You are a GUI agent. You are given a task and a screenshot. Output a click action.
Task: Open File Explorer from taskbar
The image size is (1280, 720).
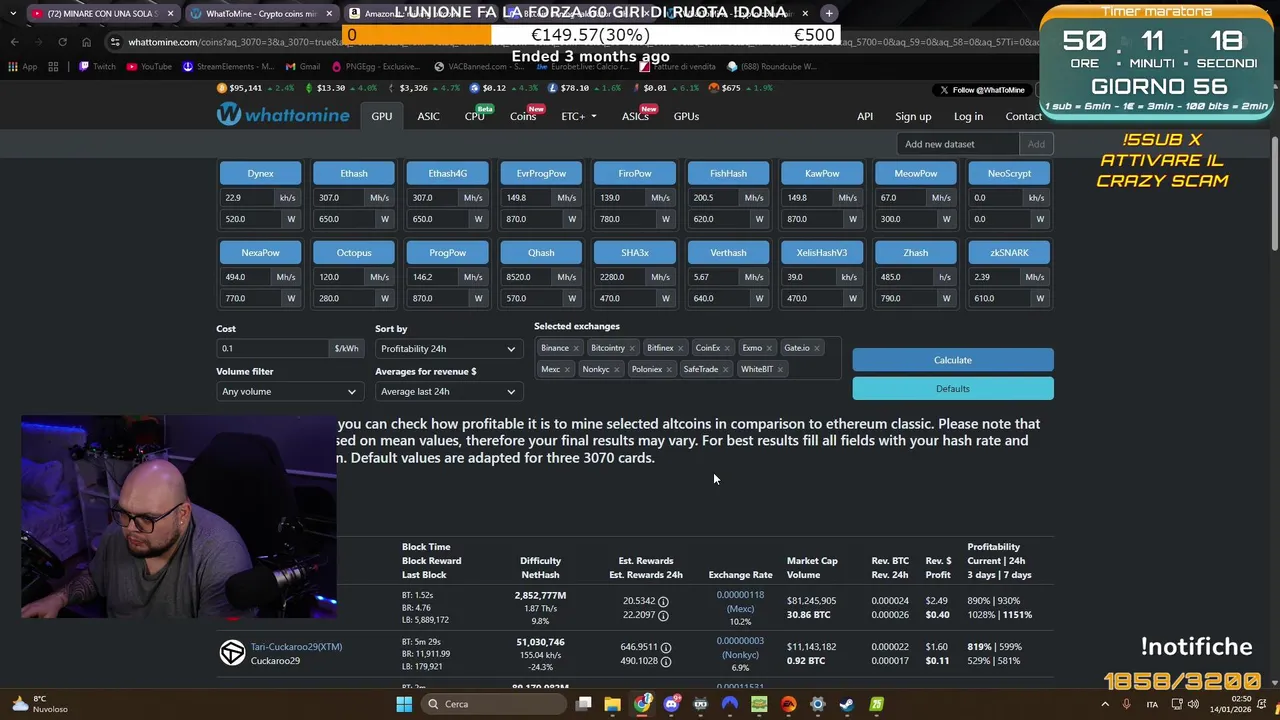(612, 704)
